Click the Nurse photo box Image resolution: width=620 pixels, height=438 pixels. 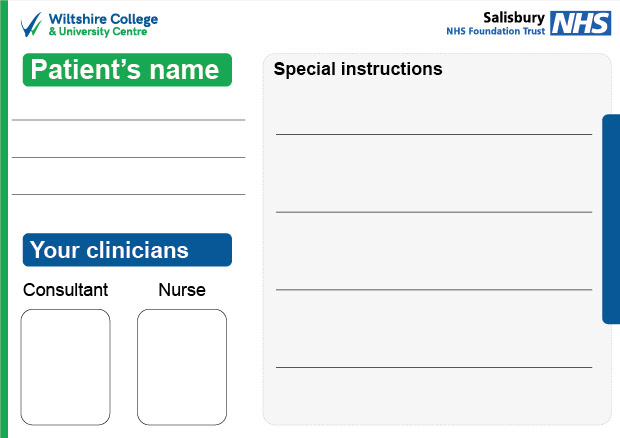[182, 367]
